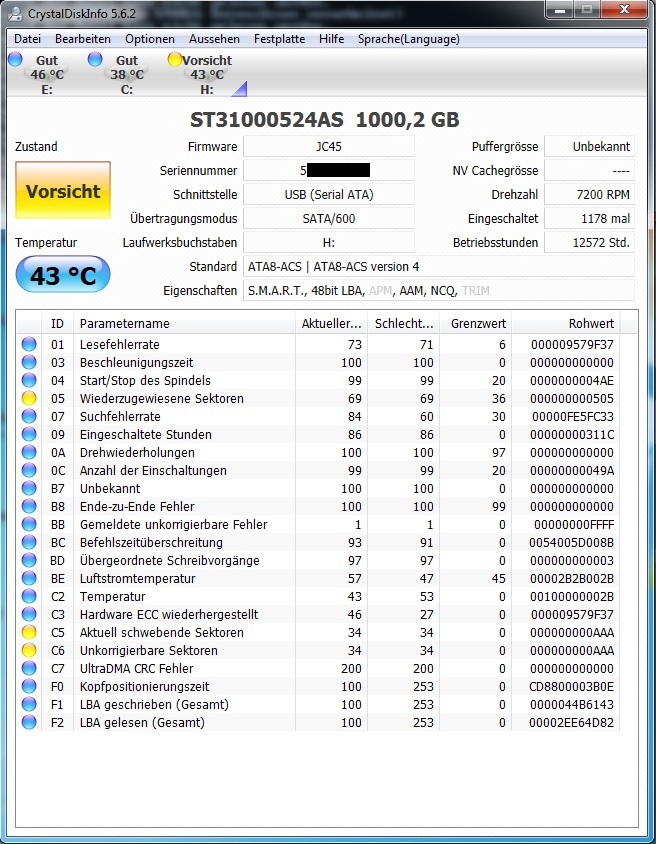Click raw value 00000000FFFF
This screenshot has width=656, height=844.
[x=574, y=525]
